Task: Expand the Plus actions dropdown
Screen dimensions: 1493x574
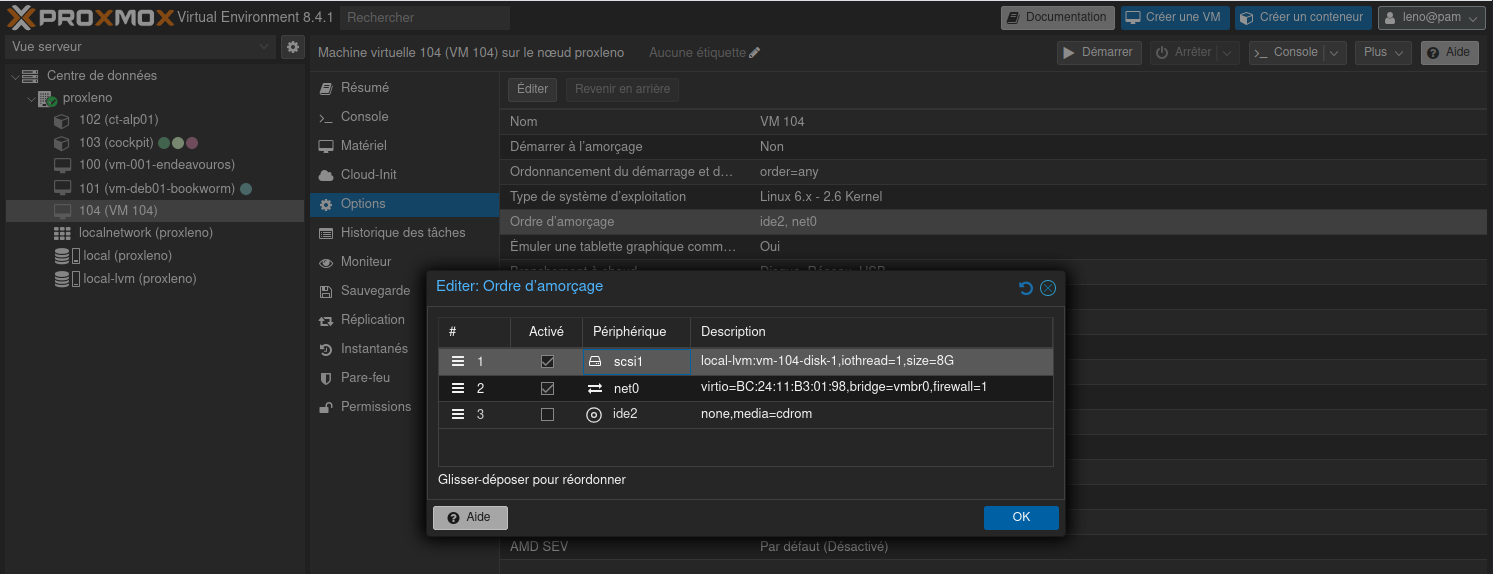Action: tap(1383, 53)
